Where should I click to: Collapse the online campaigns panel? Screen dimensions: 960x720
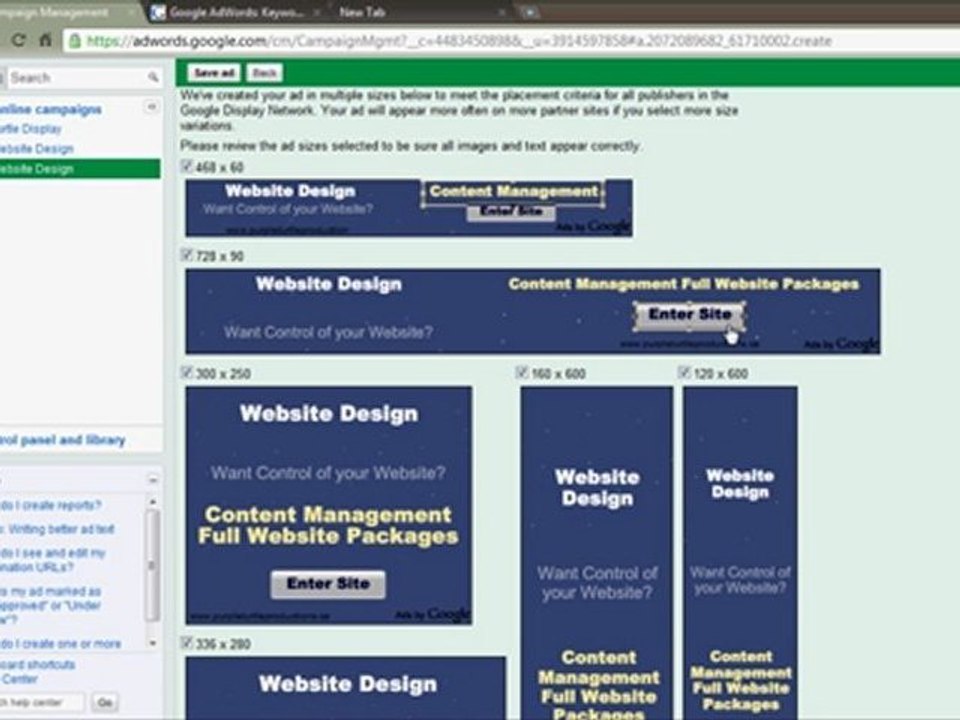151,107
